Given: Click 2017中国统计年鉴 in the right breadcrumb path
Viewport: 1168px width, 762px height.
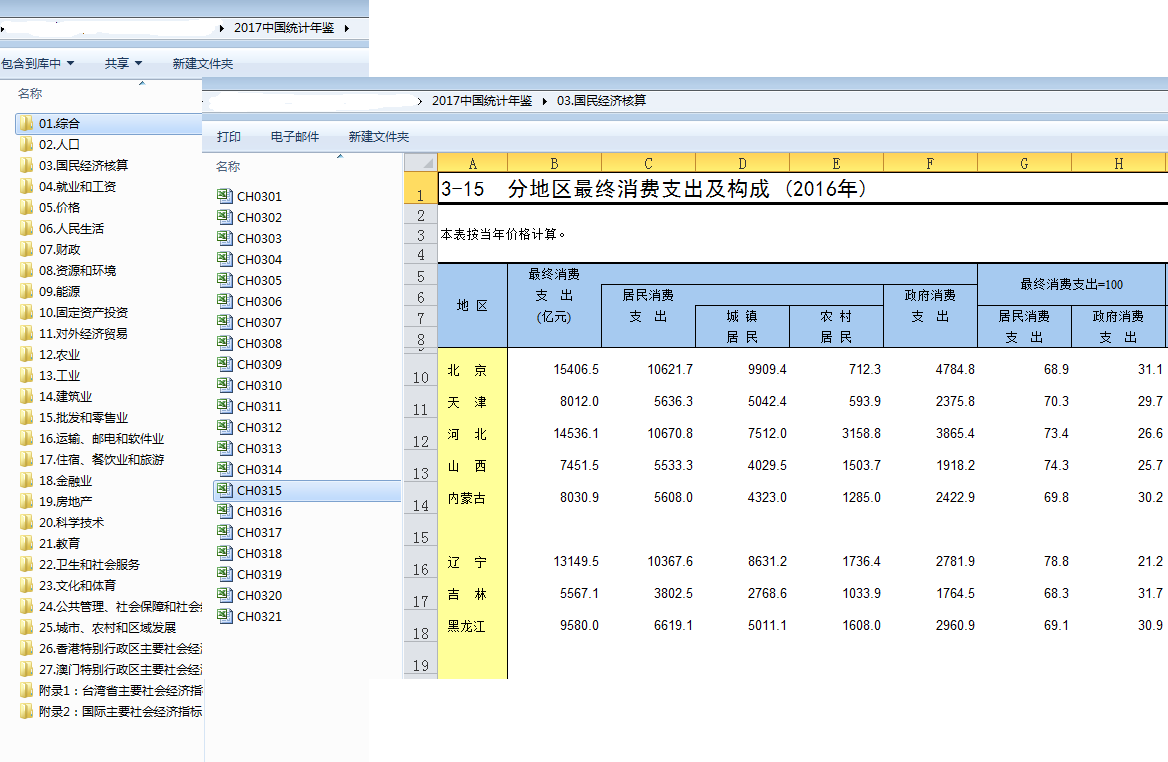Looking at the screenshot, I should 481,101.
